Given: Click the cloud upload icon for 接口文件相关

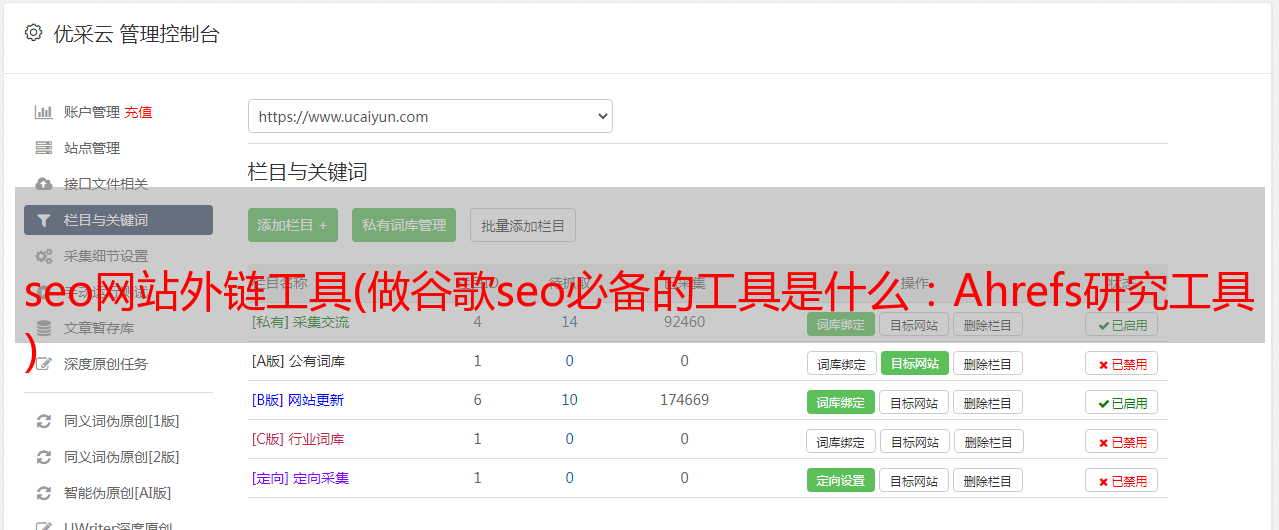Looking at the screenshot, I should click(x=43, y=184).
